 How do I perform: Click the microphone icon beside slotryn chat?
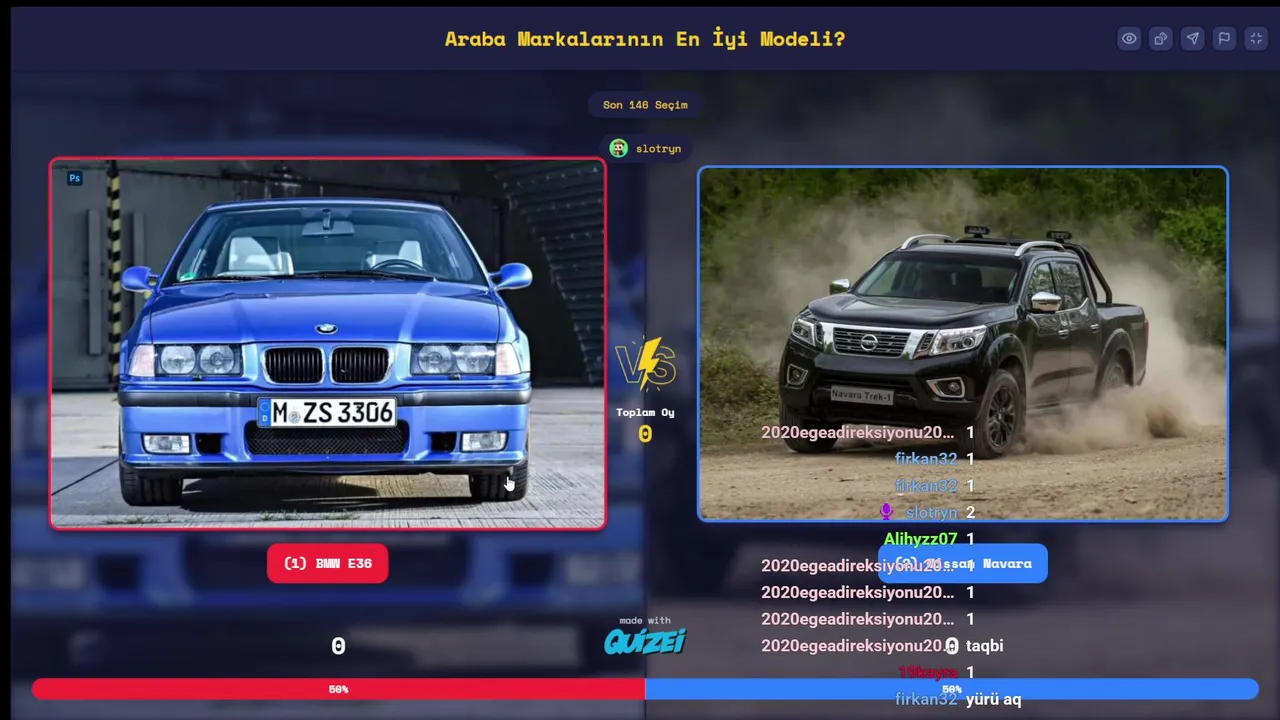tap(885, 512)
